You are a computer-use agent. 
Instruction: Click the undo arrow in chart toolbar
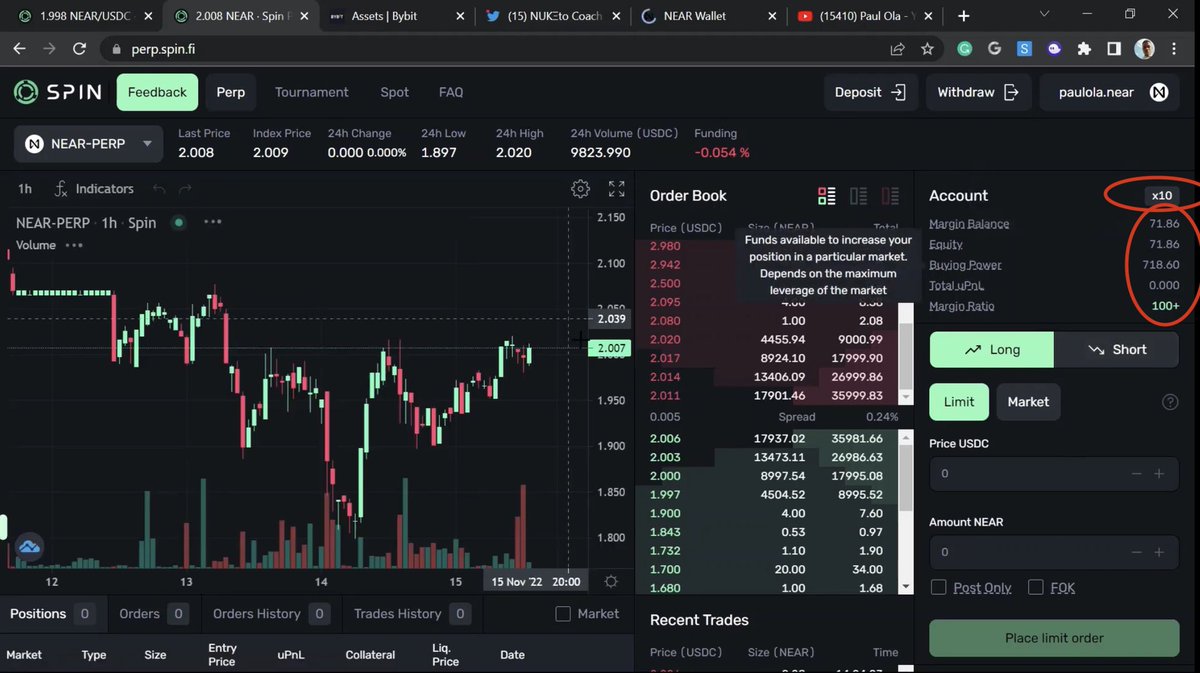click(159, 189)
